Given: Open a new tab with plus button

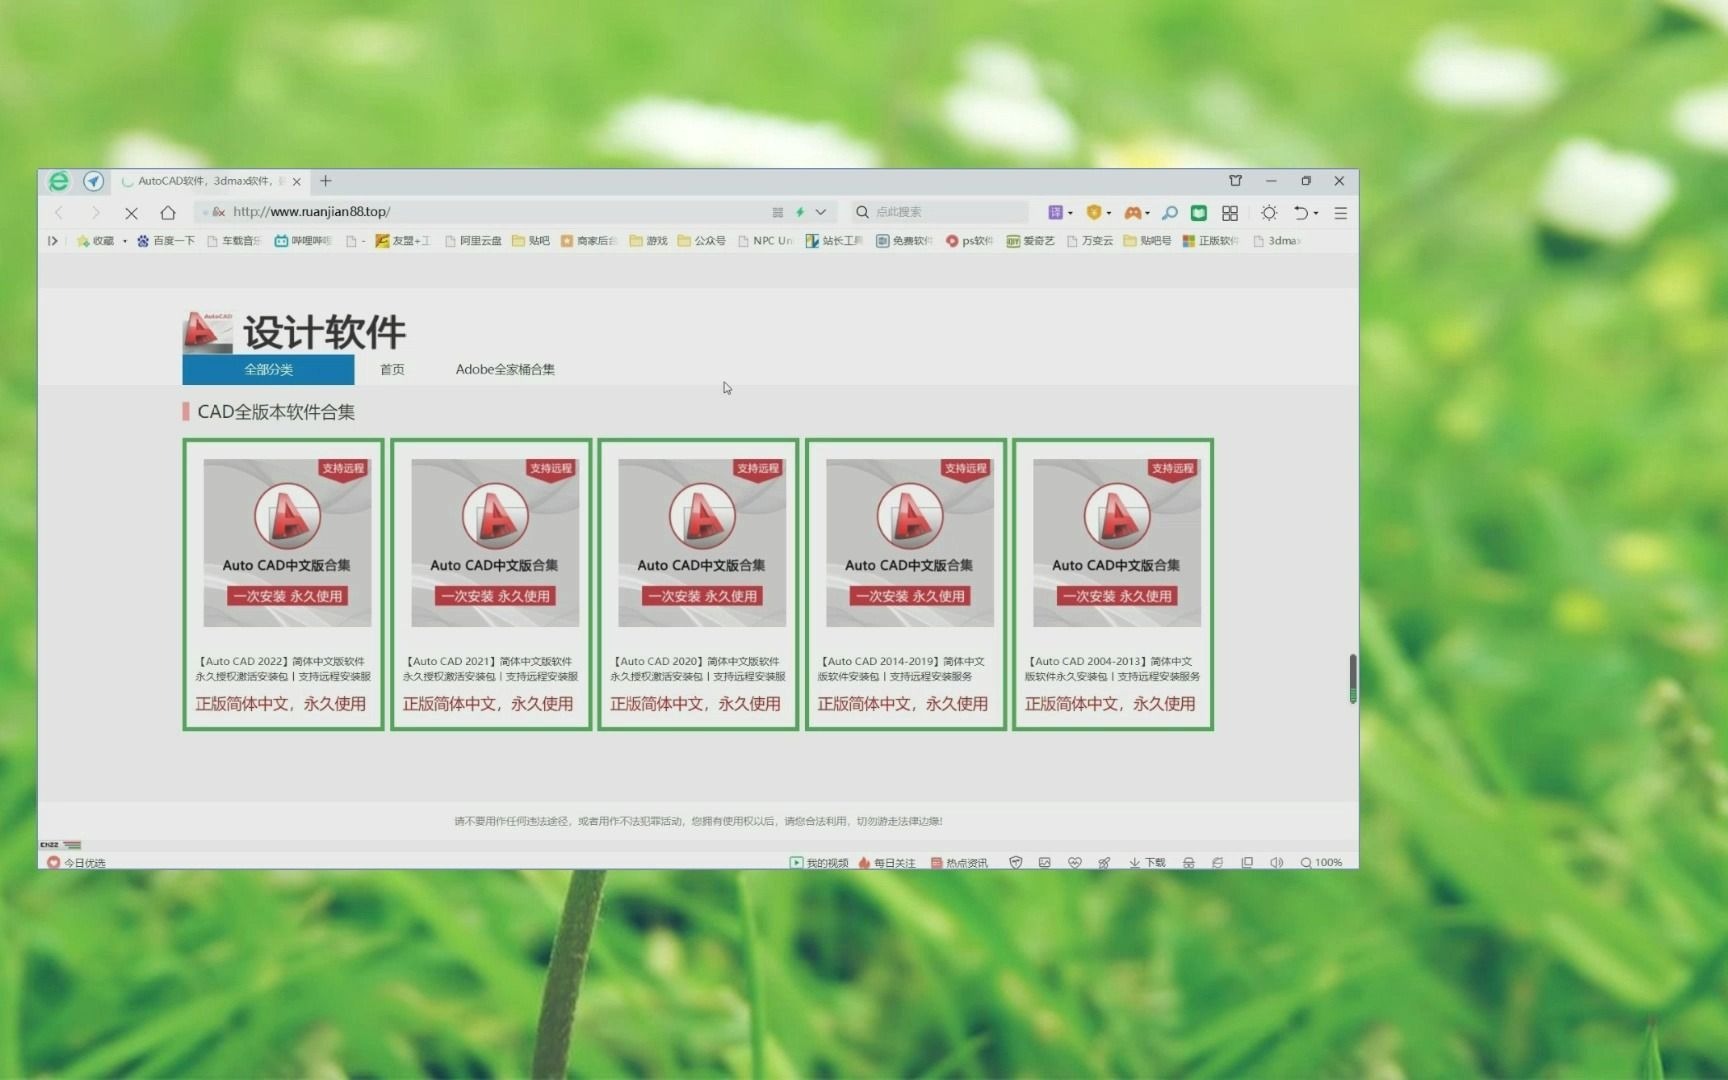Looking at the screenshot, I should point(325,181).
